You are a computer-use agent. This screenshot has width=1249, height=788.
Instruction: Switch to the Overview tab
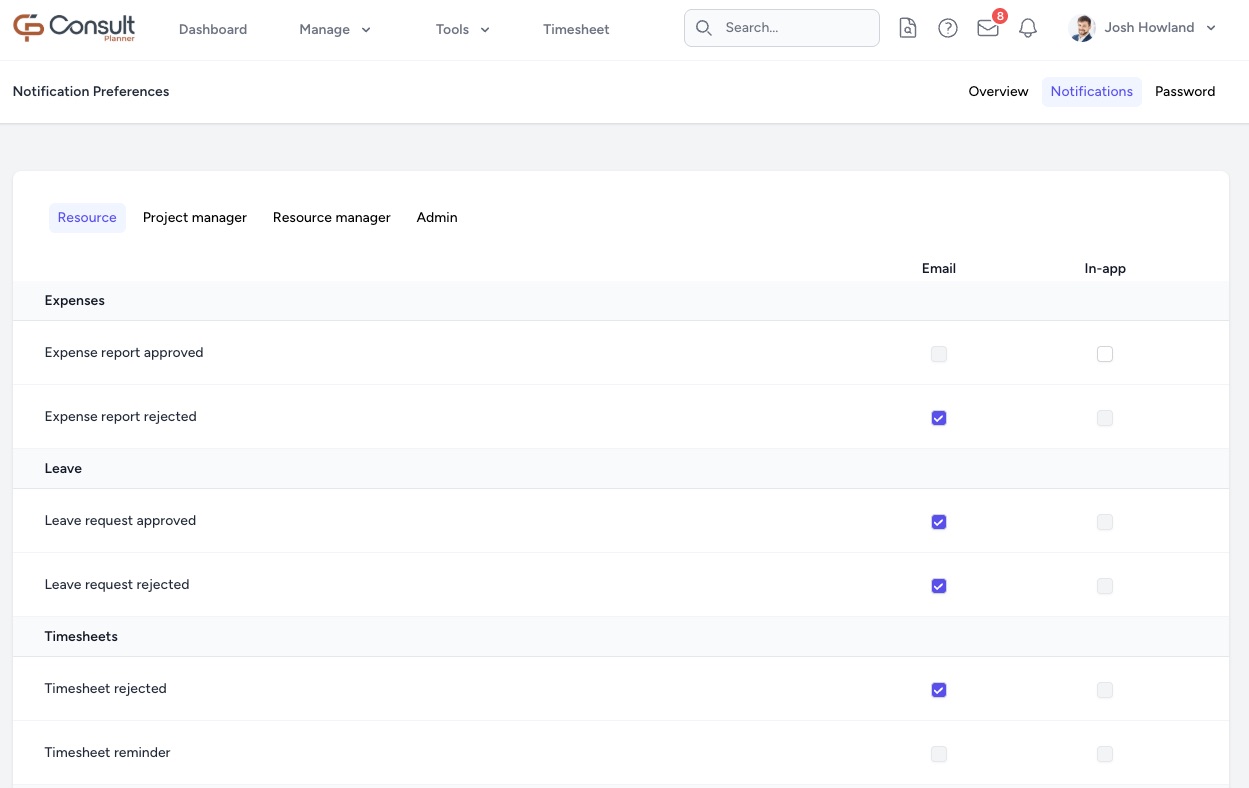click(998, 91)
